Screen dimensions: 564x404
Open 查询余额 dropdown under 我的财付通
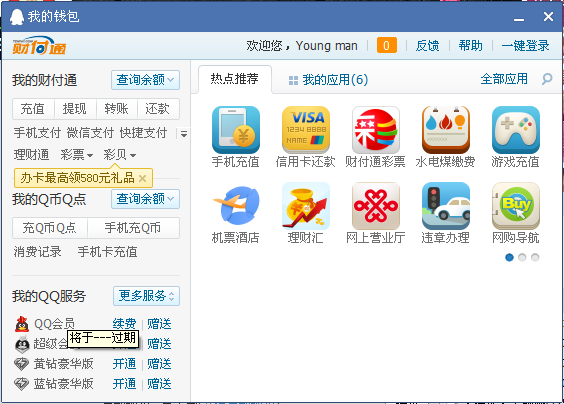coord(145,80)
